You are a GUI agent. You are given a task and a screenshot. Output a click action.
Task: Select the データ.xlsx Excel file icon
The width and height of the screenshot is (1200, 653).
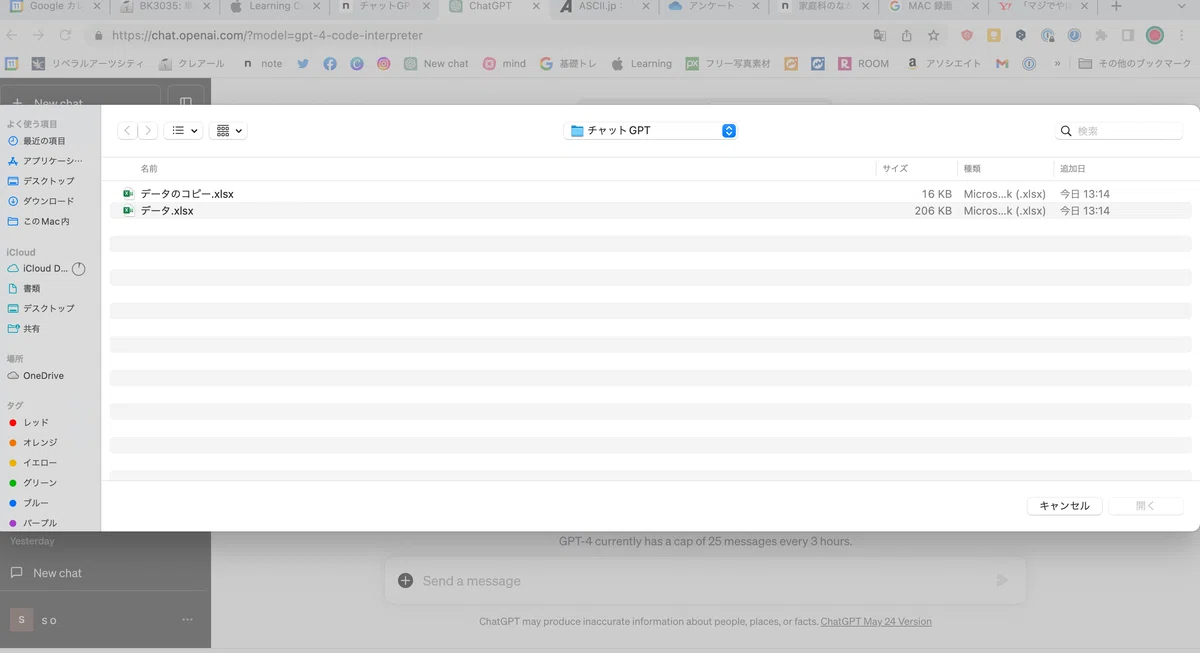point(128,211)
